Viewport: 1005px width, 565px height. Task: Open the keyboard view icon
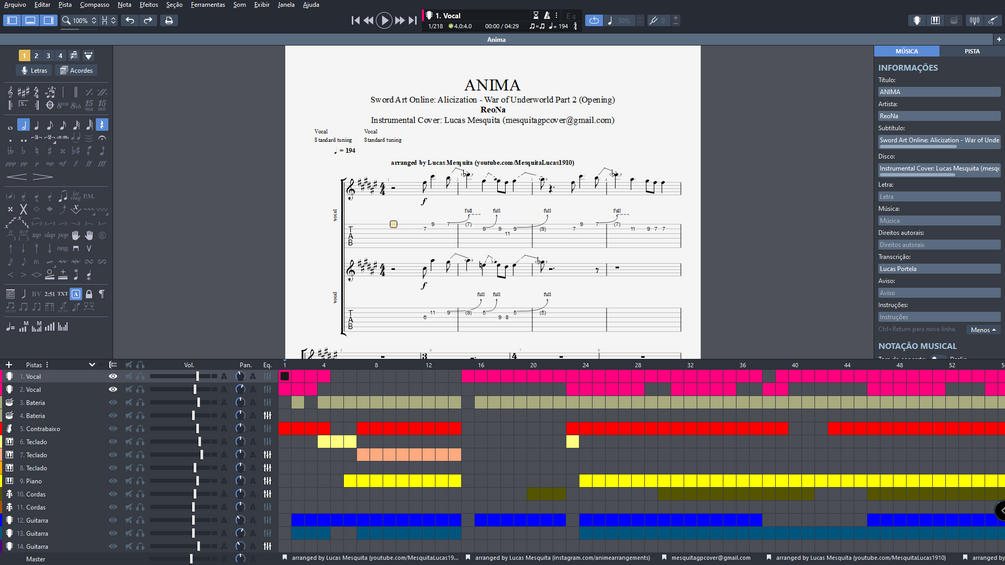point(936,20)
